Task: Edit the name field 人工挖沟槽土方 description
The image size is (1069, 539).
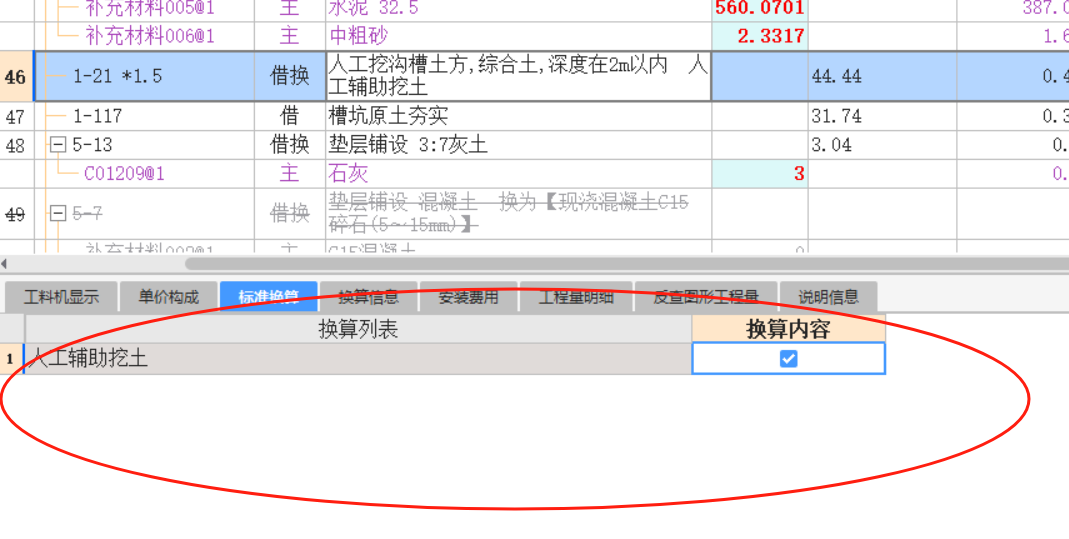Action: [x=519, y=76]
